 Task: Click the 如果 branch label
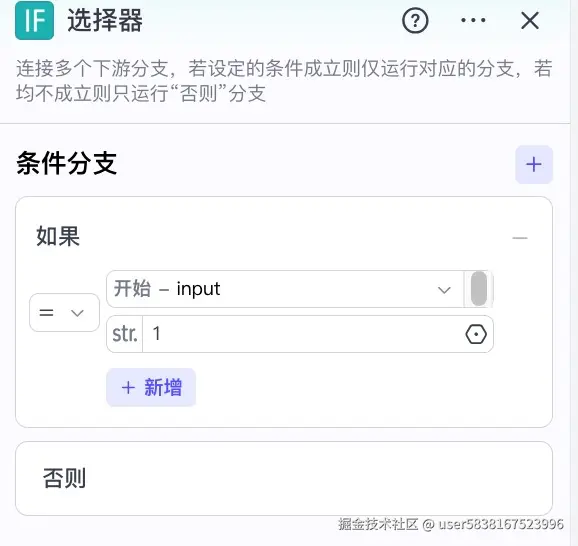(58, 236)
